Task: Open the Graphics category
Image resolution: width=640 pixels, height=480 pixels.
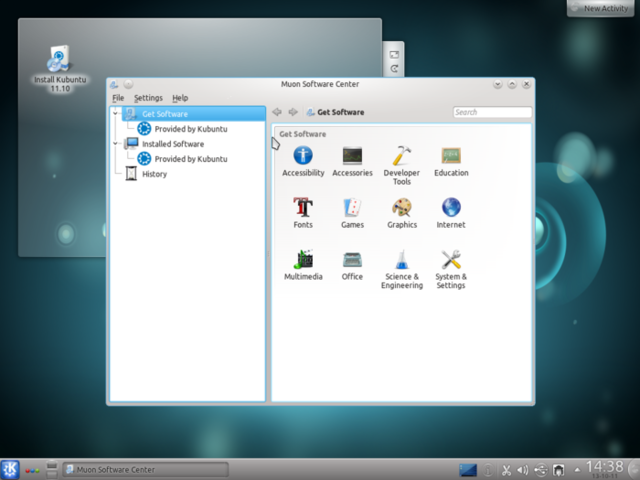Action: 402,213
